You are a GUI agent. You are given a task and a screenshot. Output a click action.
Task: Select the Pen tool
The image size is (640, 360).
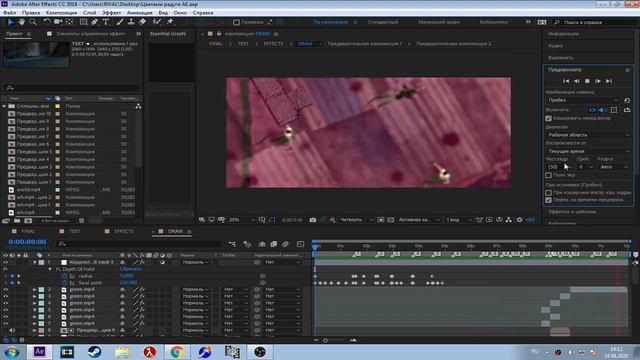click(x=95, y=22)
